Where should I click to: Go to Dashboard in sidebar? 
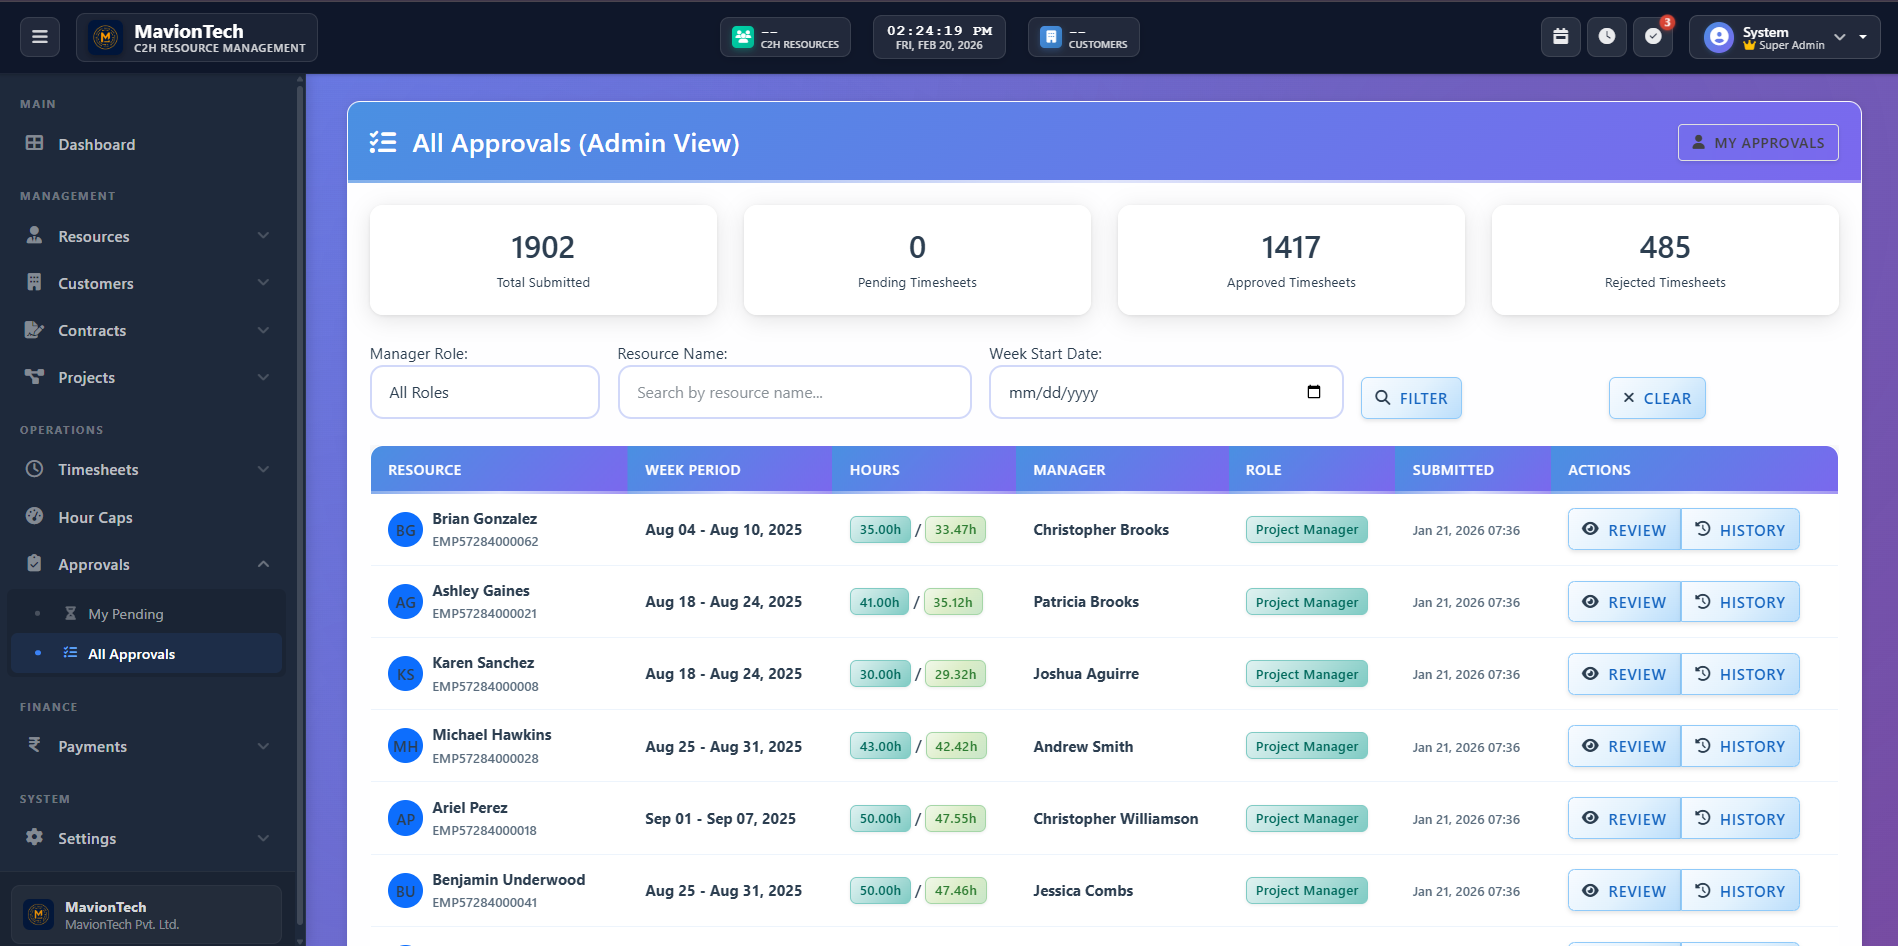(x=96, y=144)
